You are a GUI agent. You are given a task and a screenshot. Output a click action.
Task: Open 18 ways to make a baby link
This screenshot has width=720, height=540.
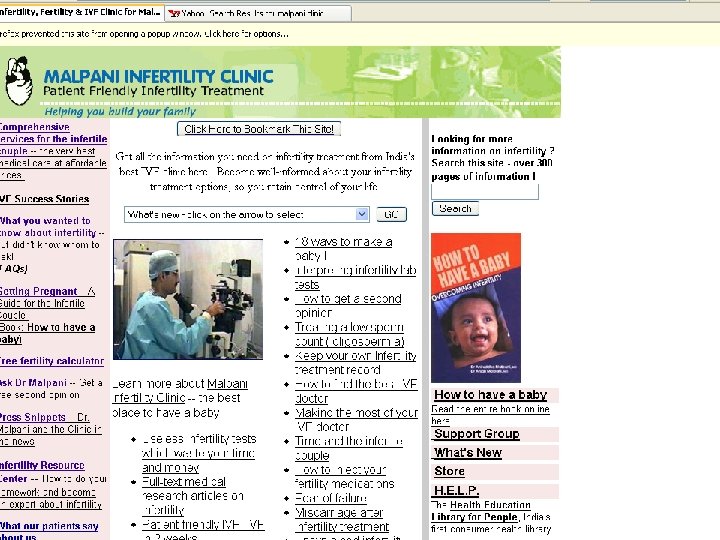[x=343, y=249]
